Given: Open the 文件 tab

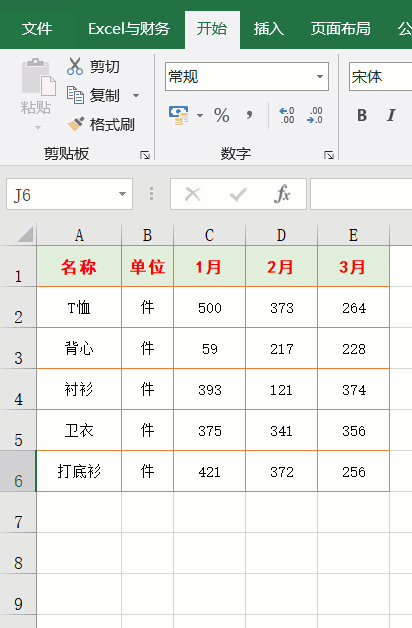Looking at the screenshot, I should (x=37, y=29).
